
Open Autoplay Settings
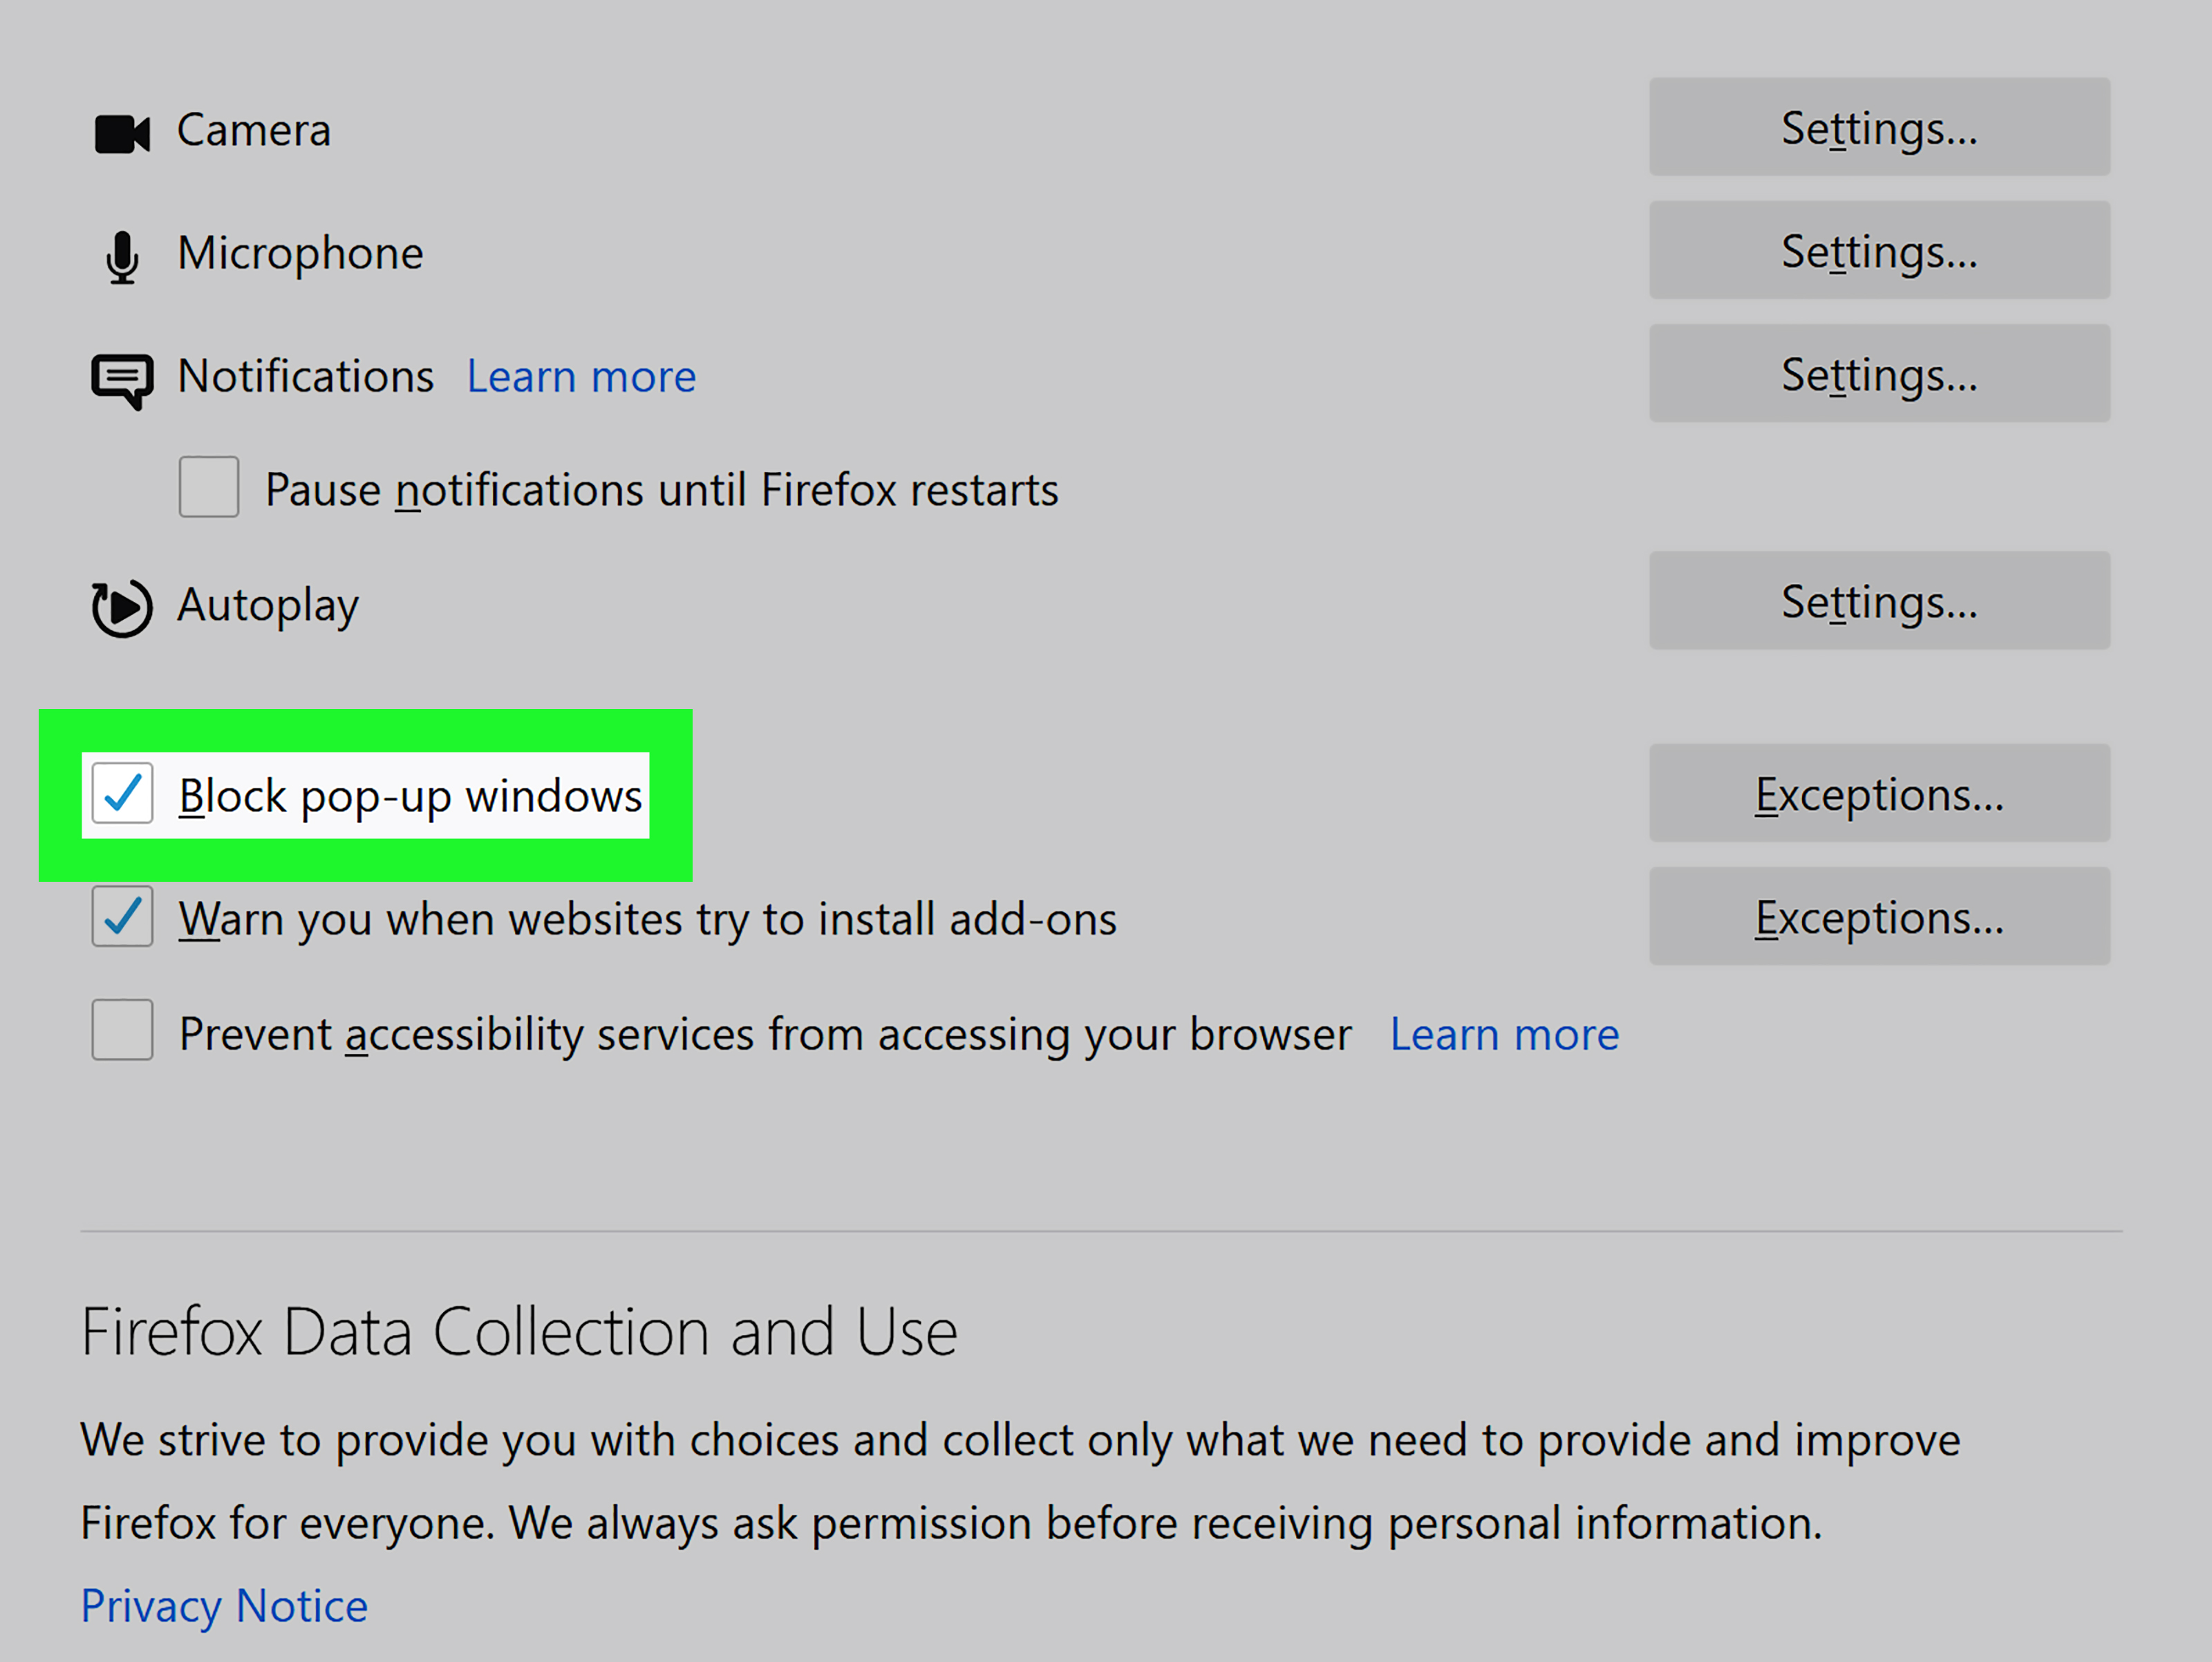pyautogui.click(x=1878, y=600)
